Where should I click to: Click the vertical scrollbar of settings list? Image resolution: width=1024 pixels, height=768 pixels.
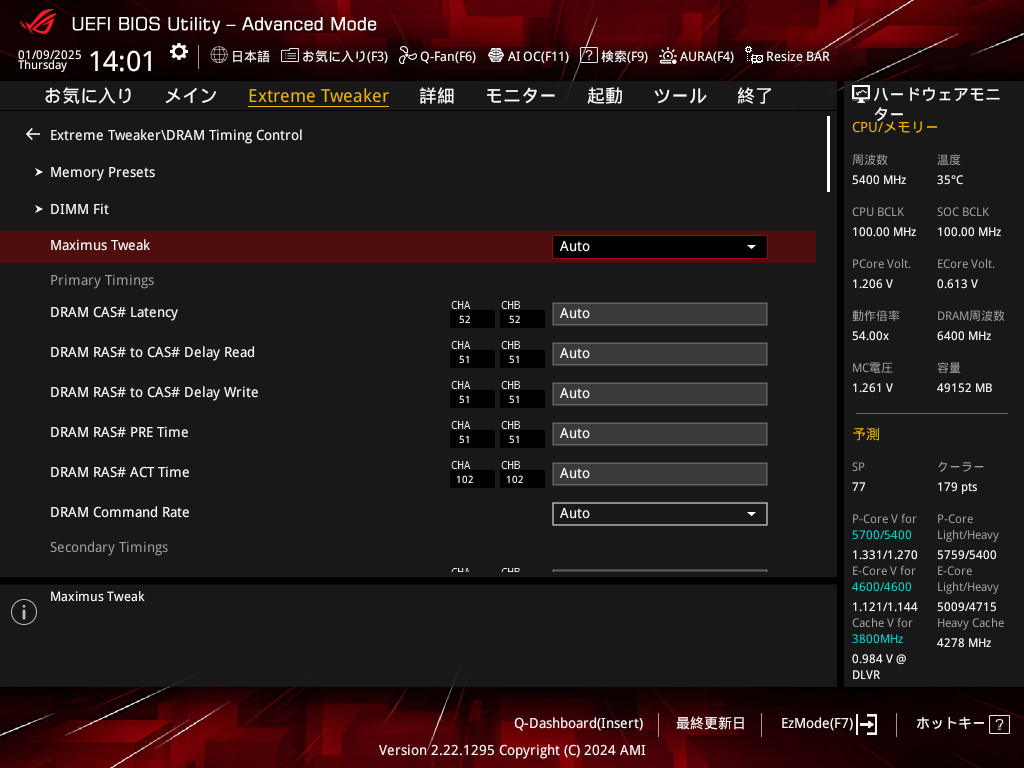click(x=828, y=154)
